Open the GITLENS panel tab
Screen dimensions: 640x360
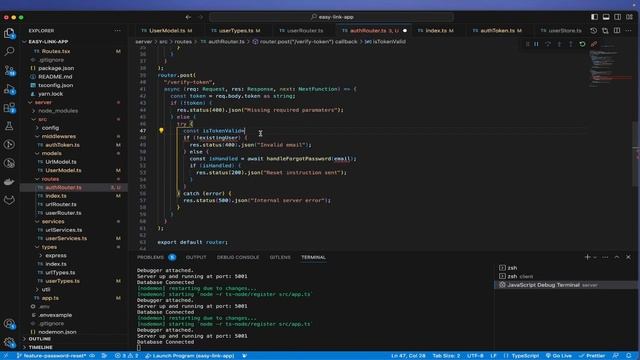(280, 257)
